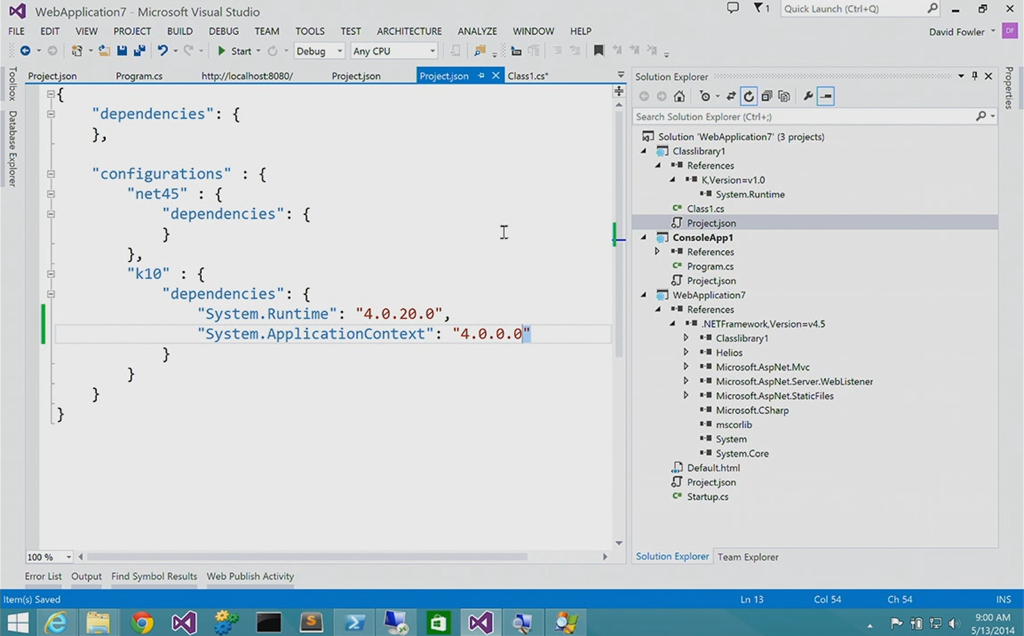Collapse the "k10" code block
The image size is (1024, 636).
click(x=50, y=274)
